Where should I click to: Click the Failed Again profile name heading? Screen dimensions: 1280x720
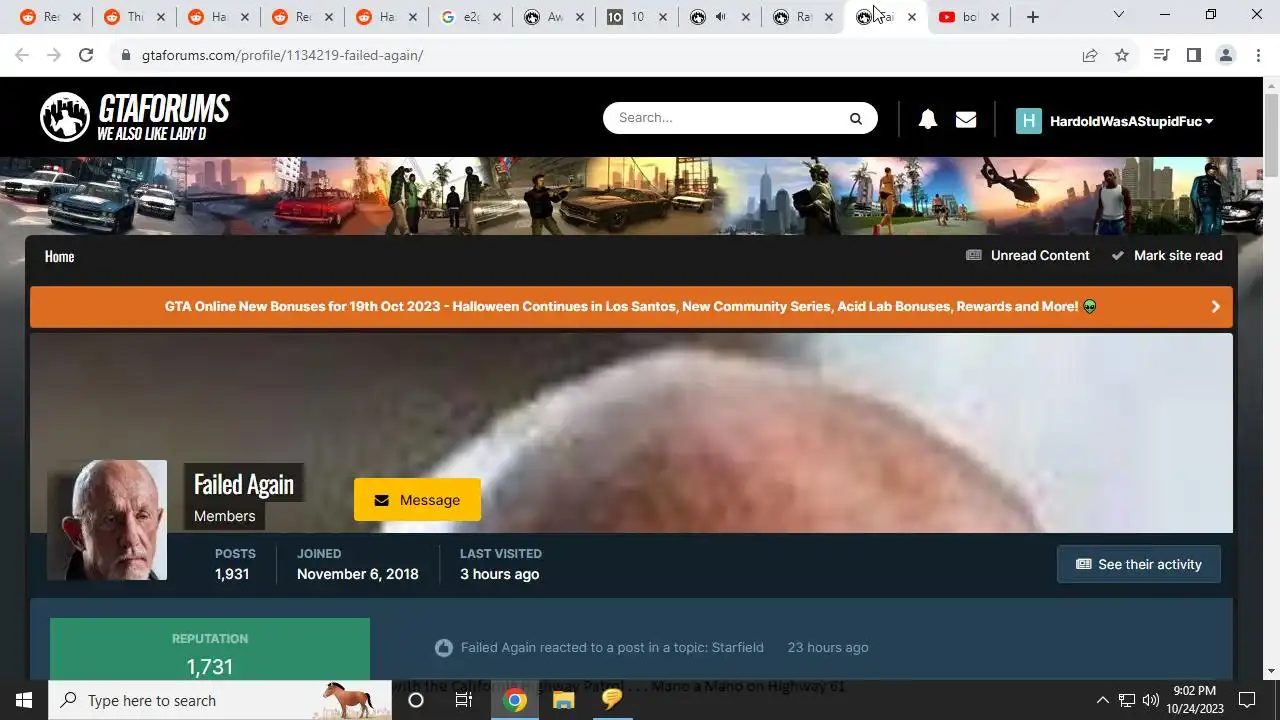[x=244, y=484]
